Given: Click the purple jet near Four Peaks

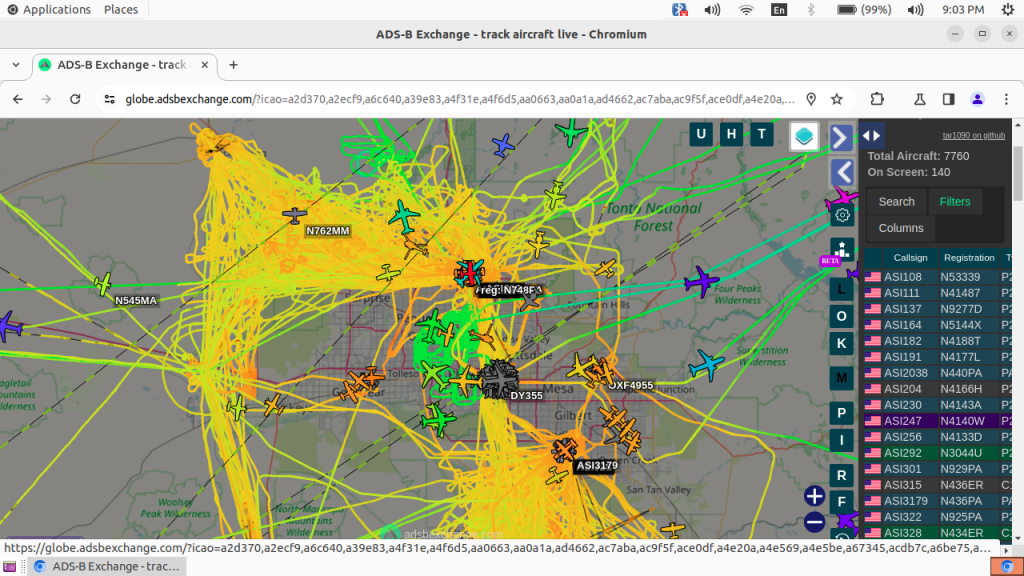Looking at the screenshot, I should click(x=702, y=281).
